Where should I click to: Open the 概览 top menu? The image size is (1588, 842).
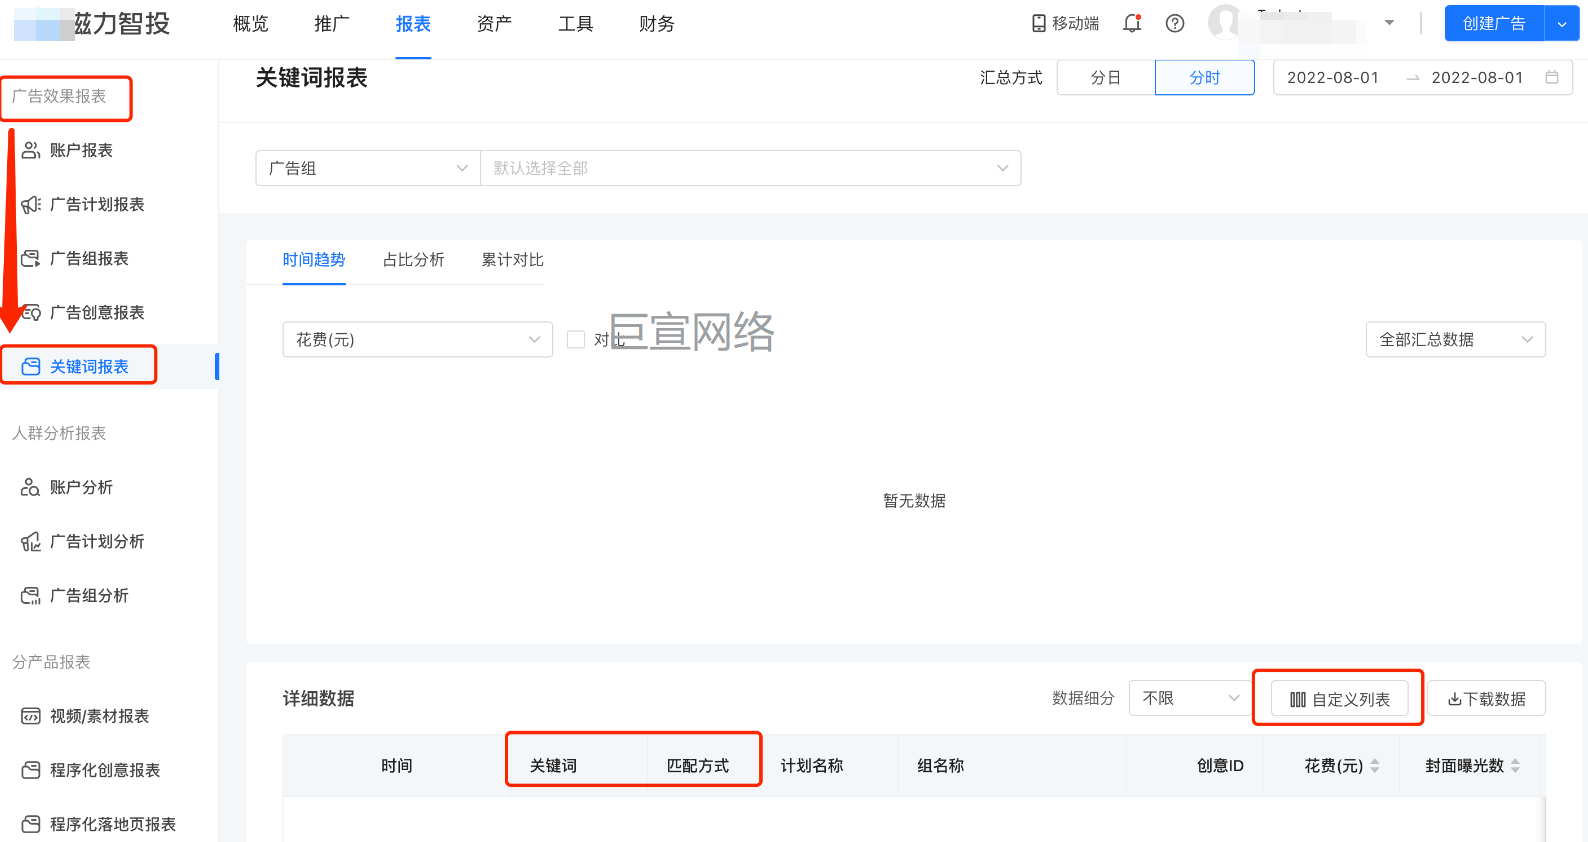[x=251, y=24]
